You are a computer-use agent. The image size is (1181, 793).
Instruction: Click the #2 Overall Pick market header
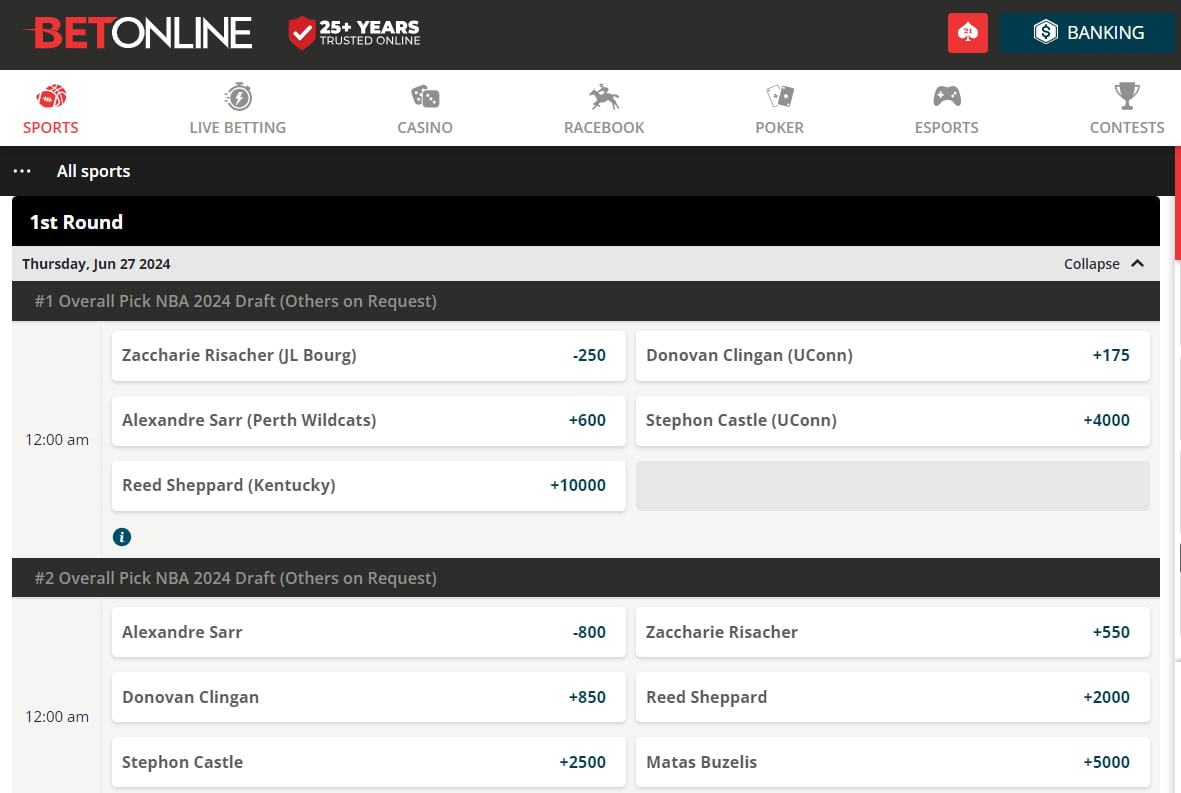tap(586, 578)
